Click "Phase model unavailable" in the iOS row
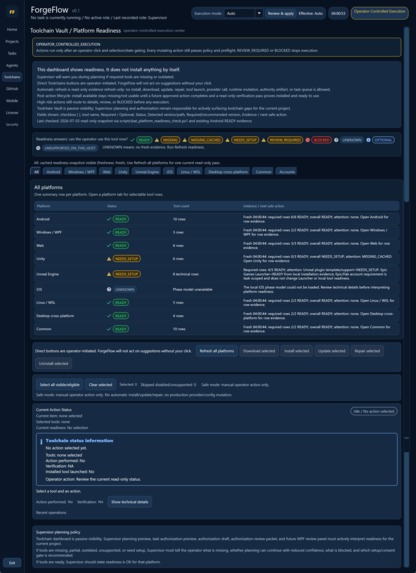 [x=193, y=289]
